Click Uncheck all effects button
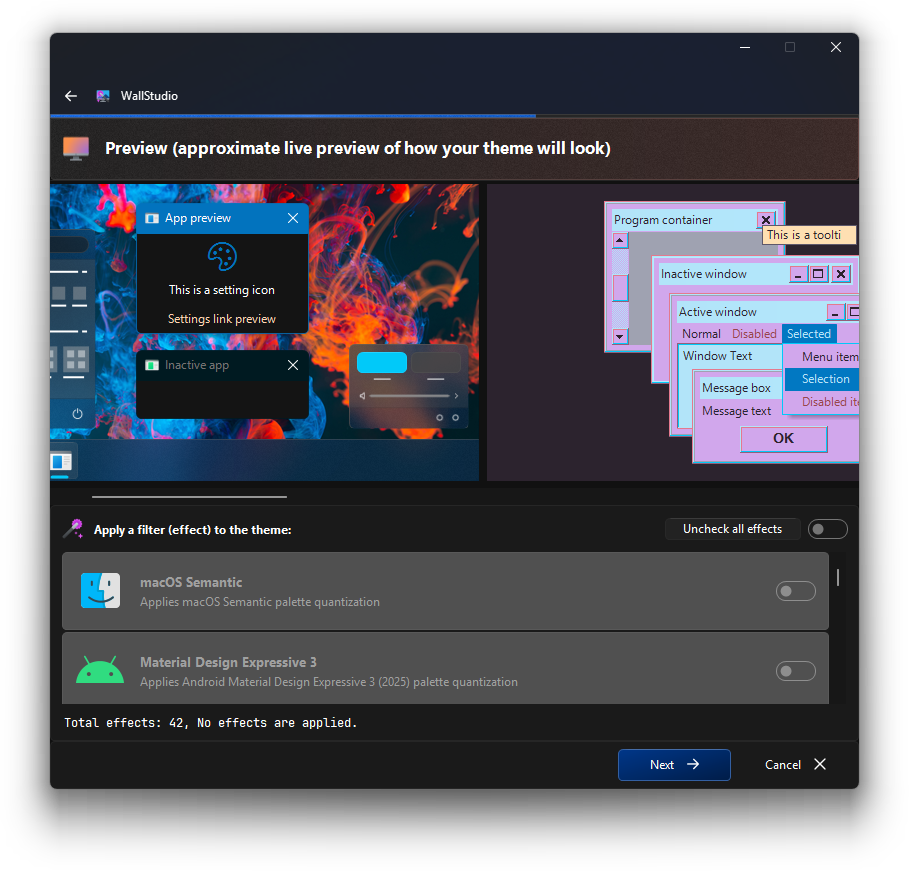The image size is (910, 872). click(x=732, y=529)
